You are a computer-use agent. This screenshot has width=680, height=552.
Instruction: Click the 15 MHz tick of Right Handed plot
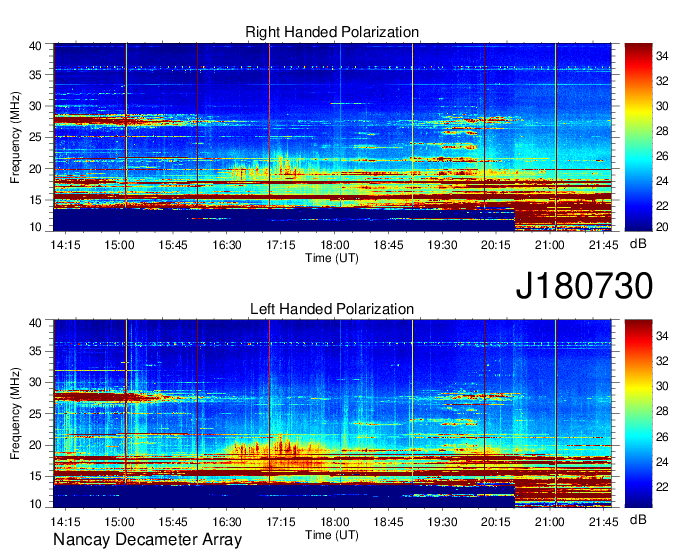tap(35, 200)
